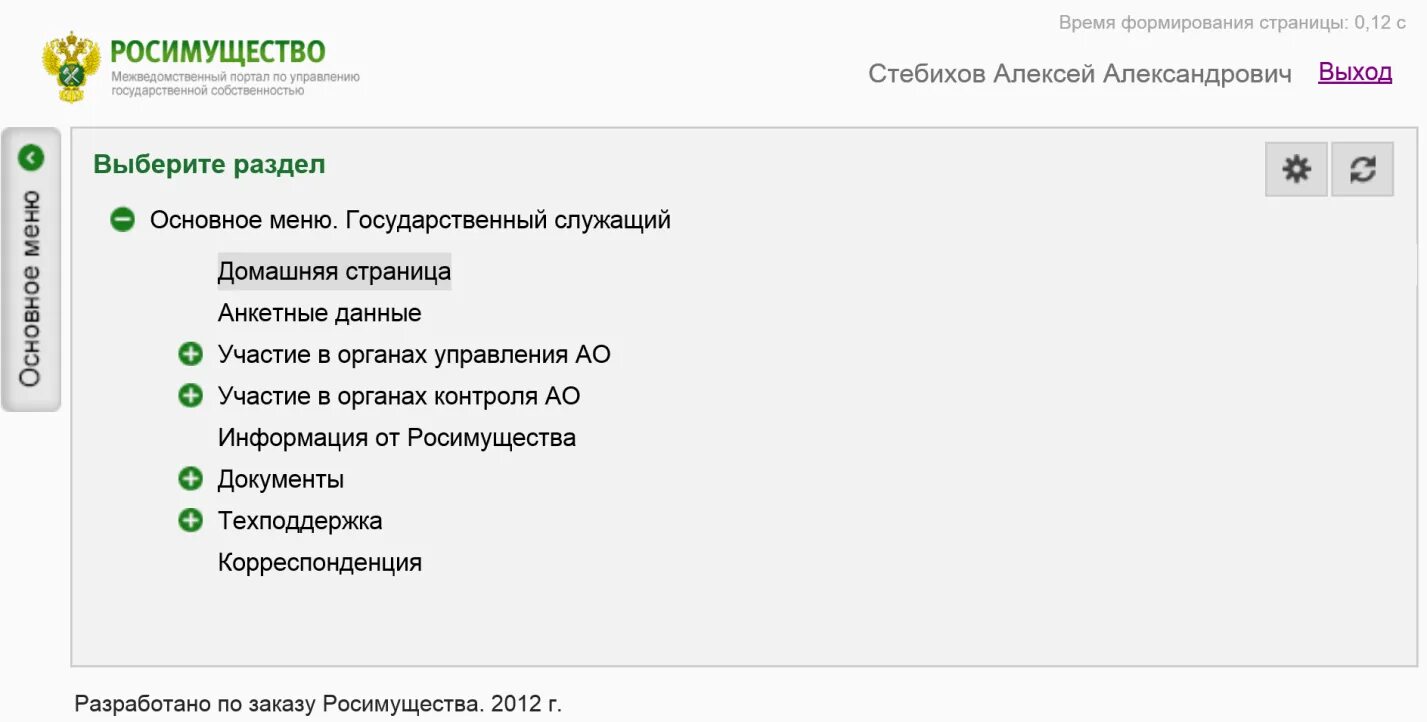The image size is (1427, 722).
Task: Open Корреспонденция
Action: click(x=320, y=563)
